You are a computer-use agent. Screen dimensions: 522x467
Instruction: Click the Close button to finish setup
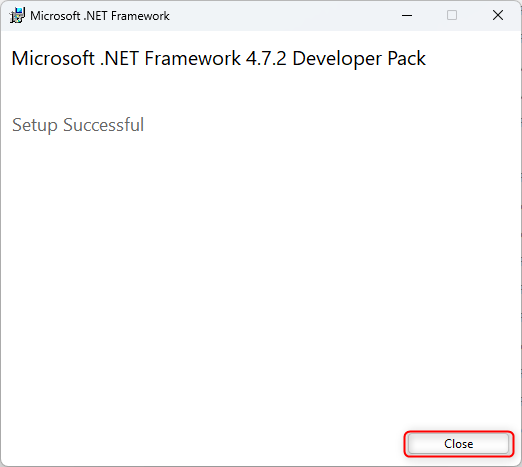point(459,444)
